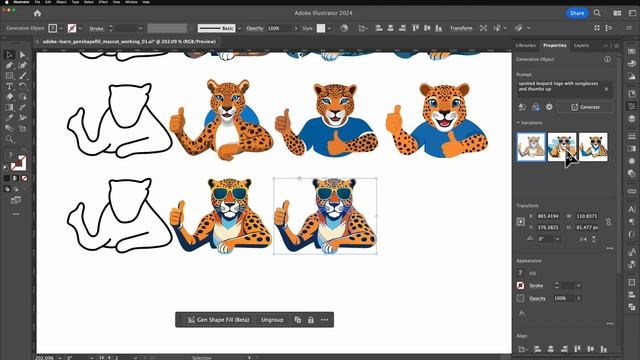Flip selection horizontally in Transform section
This screenshot has width=640, height=360.
point(583,239)
